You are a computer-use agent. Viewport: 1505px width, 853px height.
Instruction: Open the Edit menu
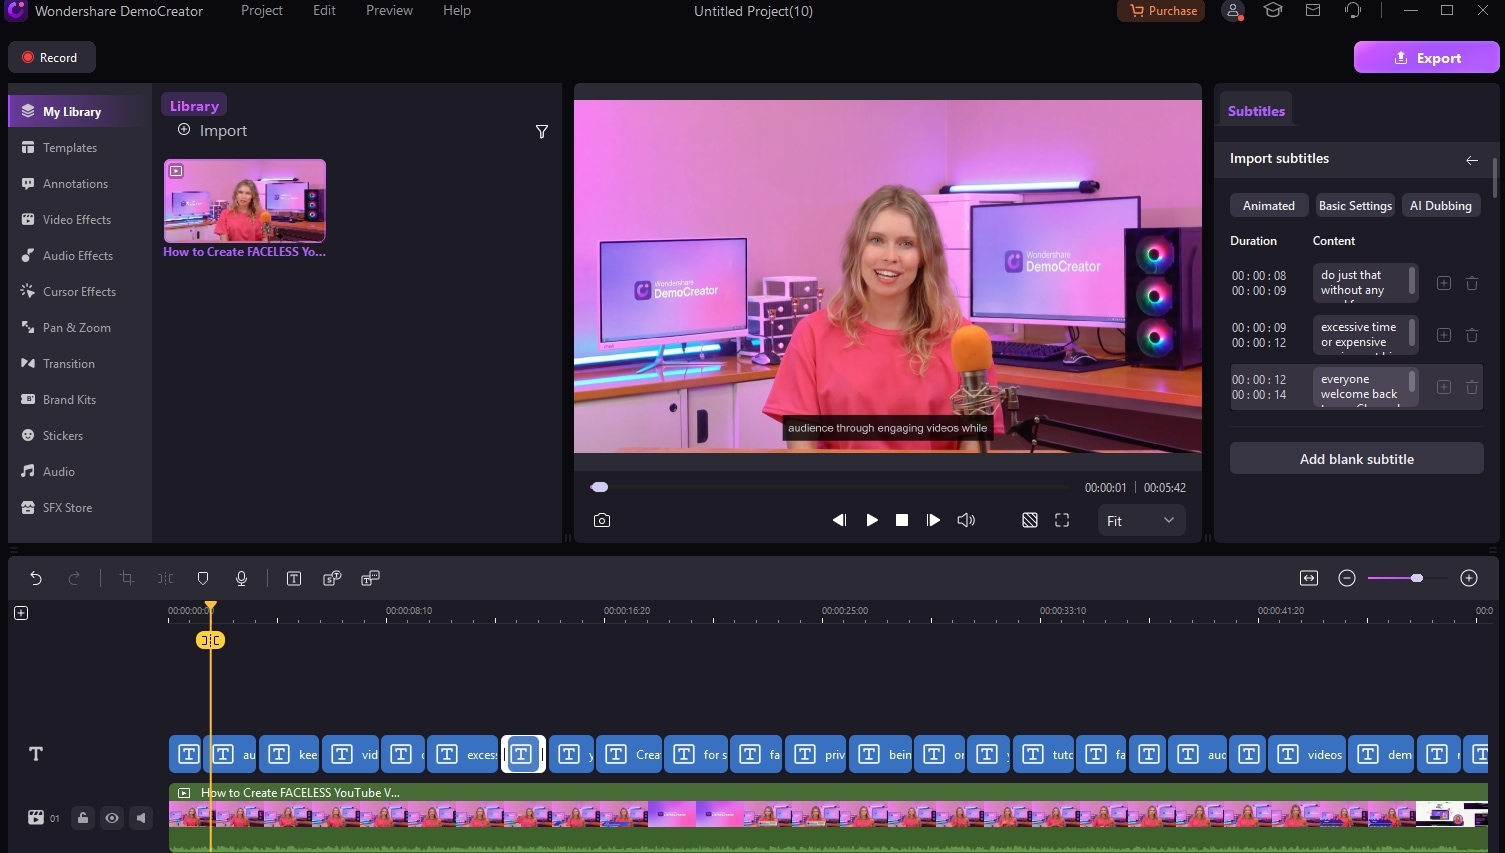pos(324,11)
